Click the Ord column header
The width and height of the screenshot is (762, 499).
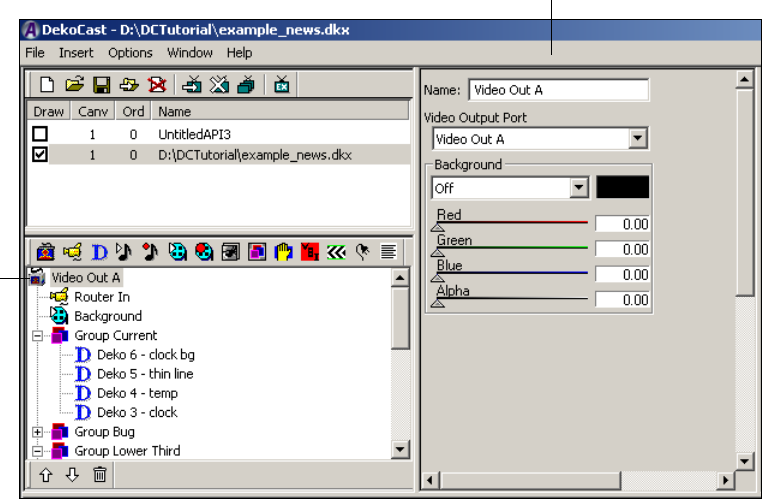(x=133, y=111)
